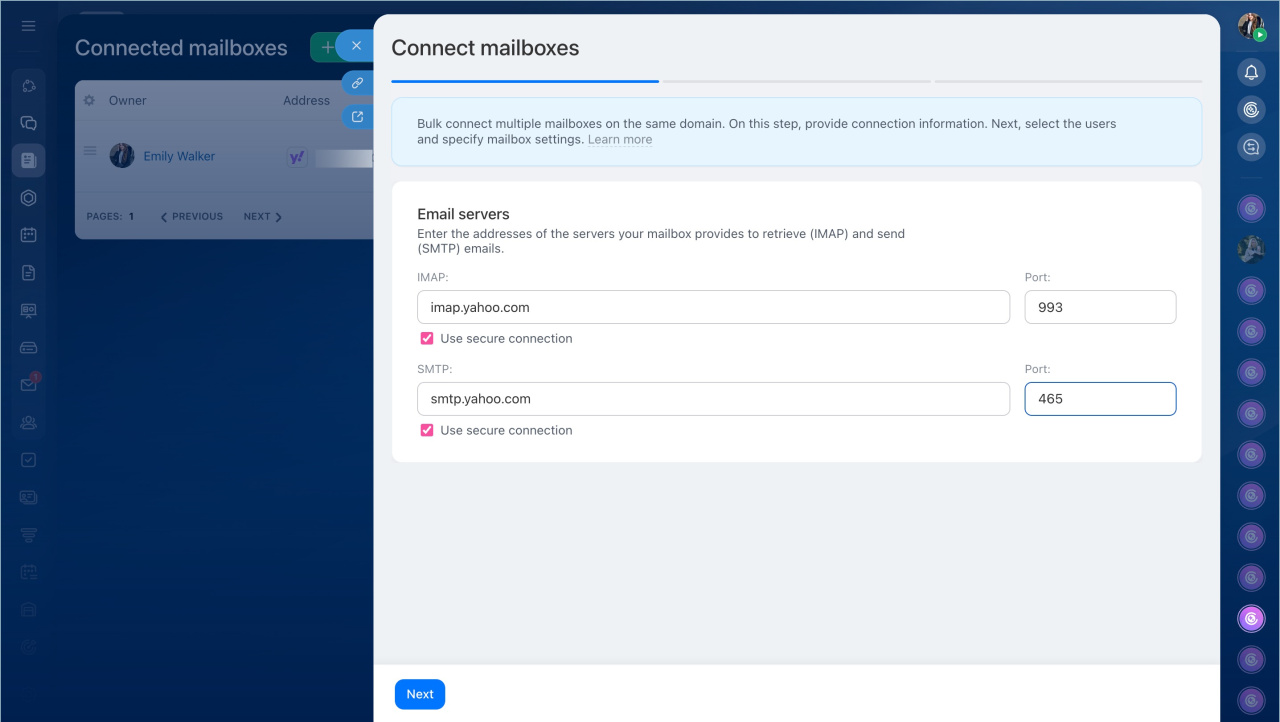
Task: Uncheck SMTP Use secure connection checkbox
Action: [x=427, y=431]
